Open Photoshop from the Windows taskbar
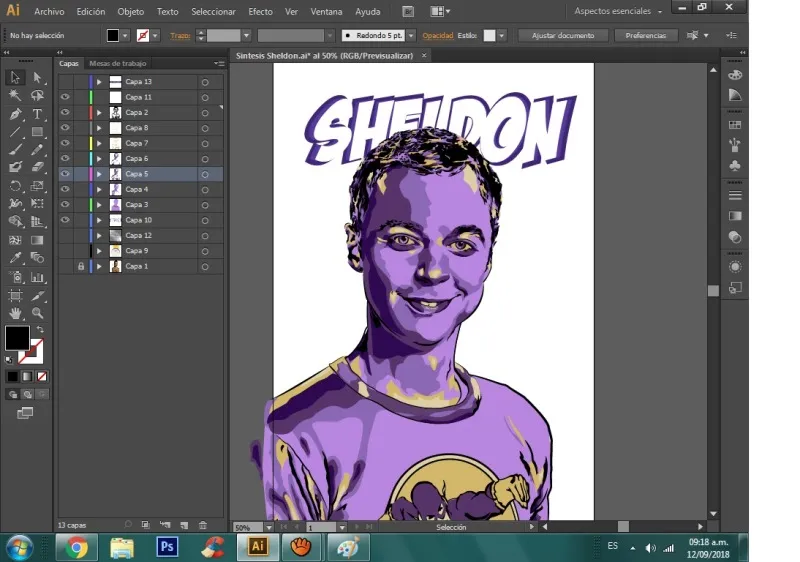This screenshot has width=800, height=562. [x=167, y=547]
